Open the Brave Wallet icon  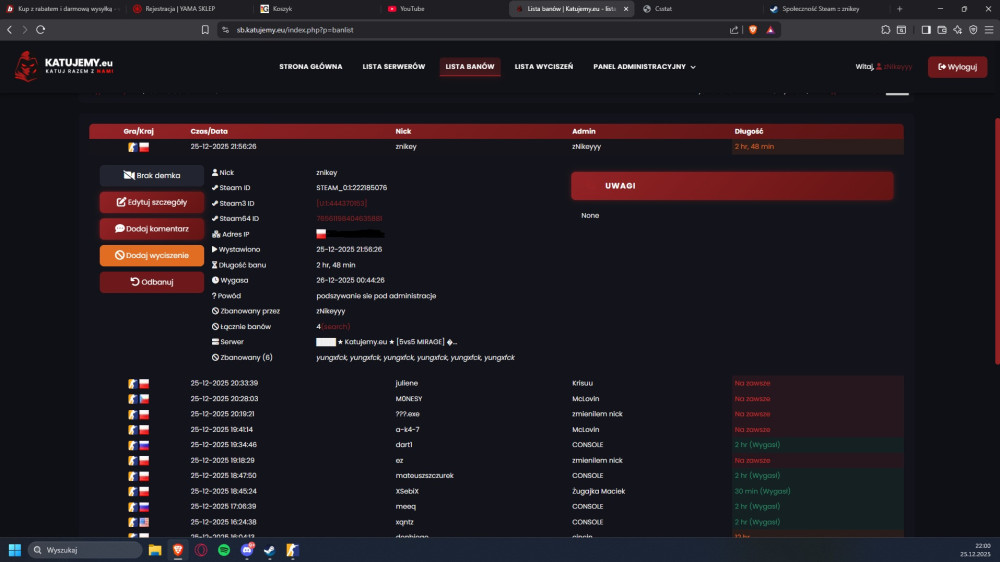coord(942,30)
